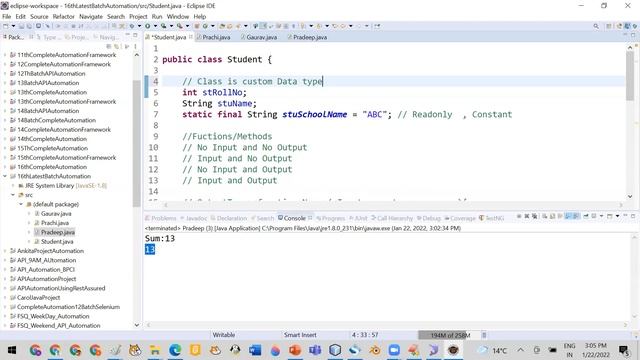Open the Coverage view tab

click(x=460, y=218)
